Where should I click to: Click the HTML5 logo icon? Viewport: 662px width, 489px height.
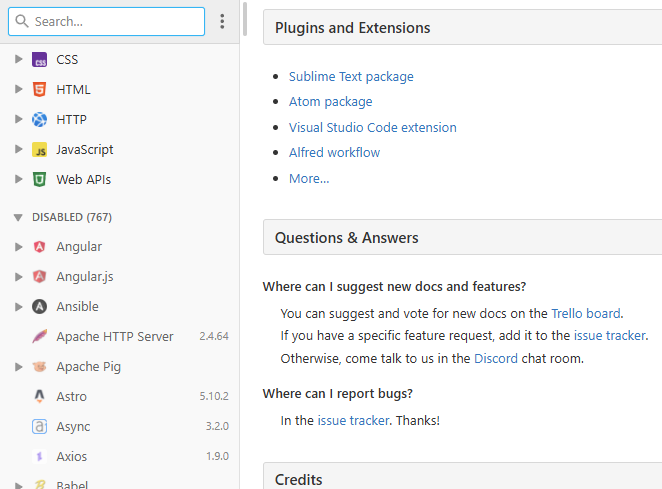coord(40,90)
